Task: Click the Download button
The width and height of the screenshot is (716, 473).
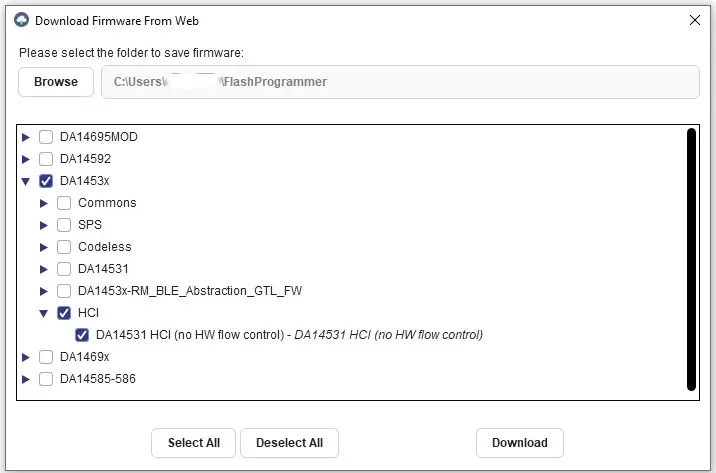Action: pyautogui.click(x=519, y=443)
